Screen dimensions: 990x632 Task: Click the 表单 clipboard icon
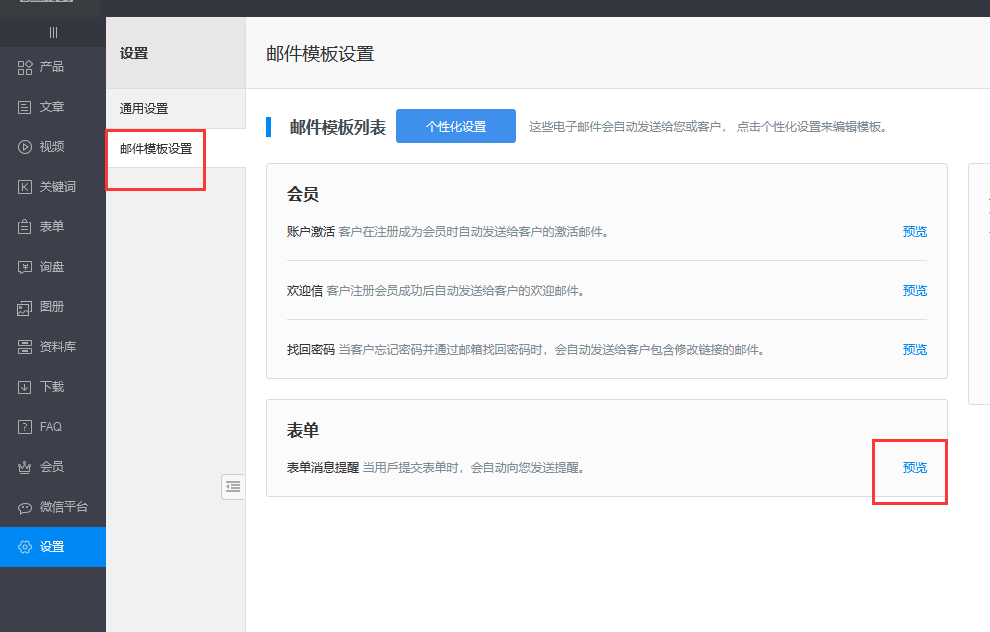(x=25, y=227)
